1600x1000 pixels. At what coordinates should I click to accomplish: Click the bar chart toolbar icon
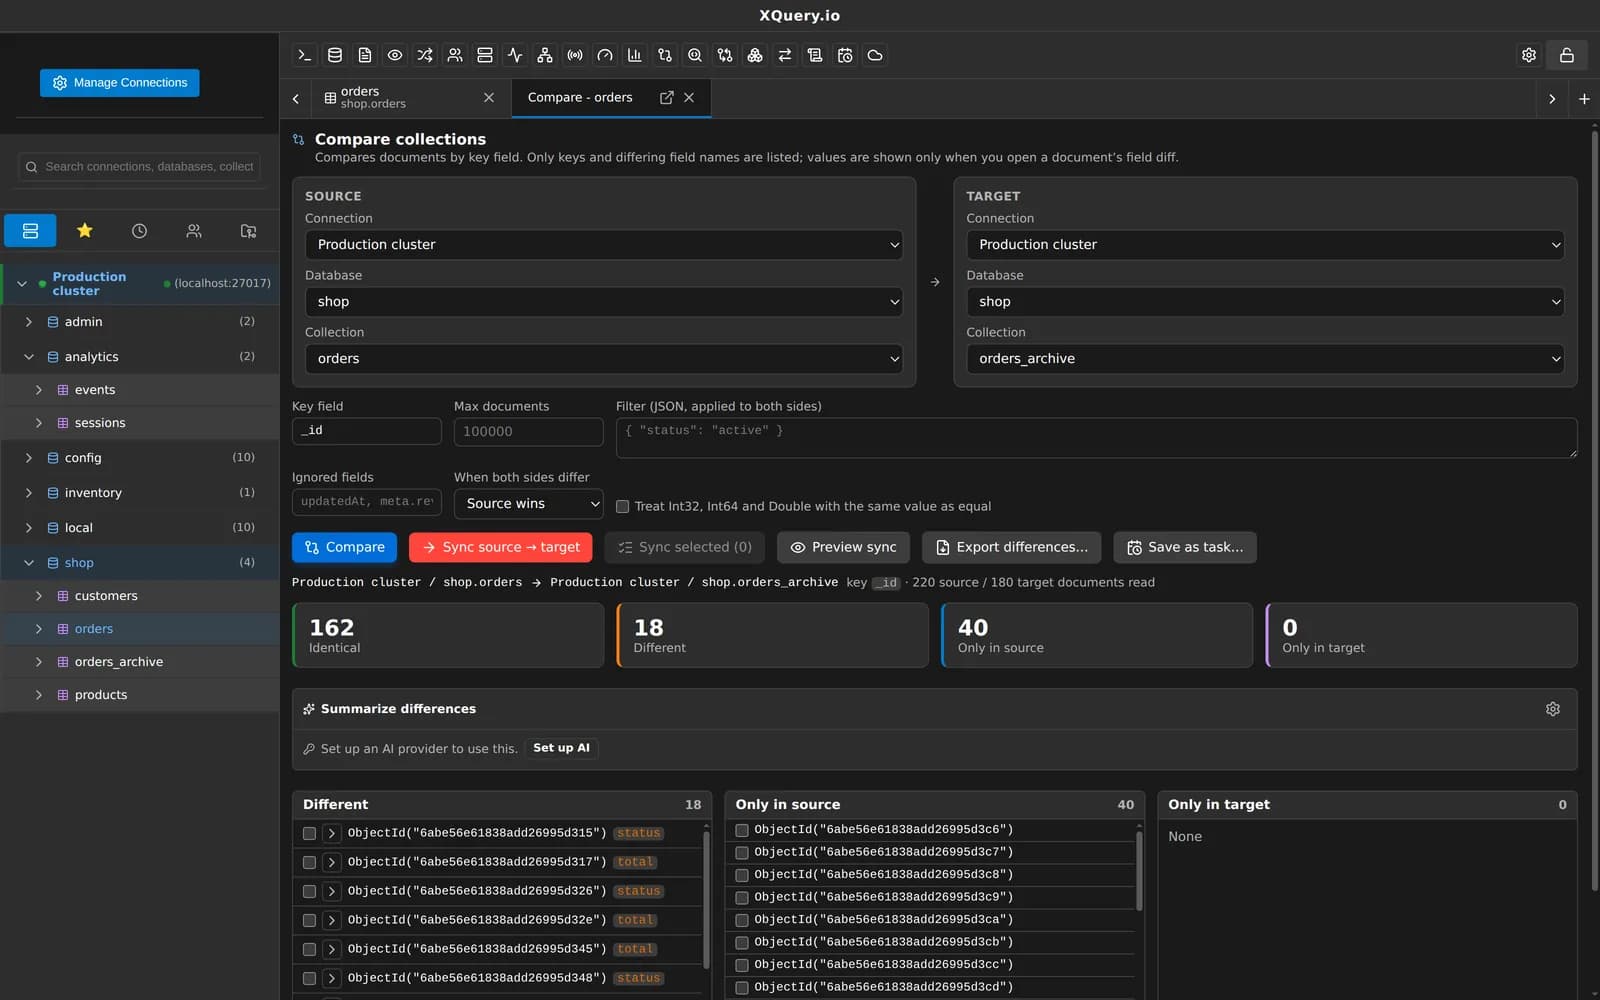[x=635, y=55]
